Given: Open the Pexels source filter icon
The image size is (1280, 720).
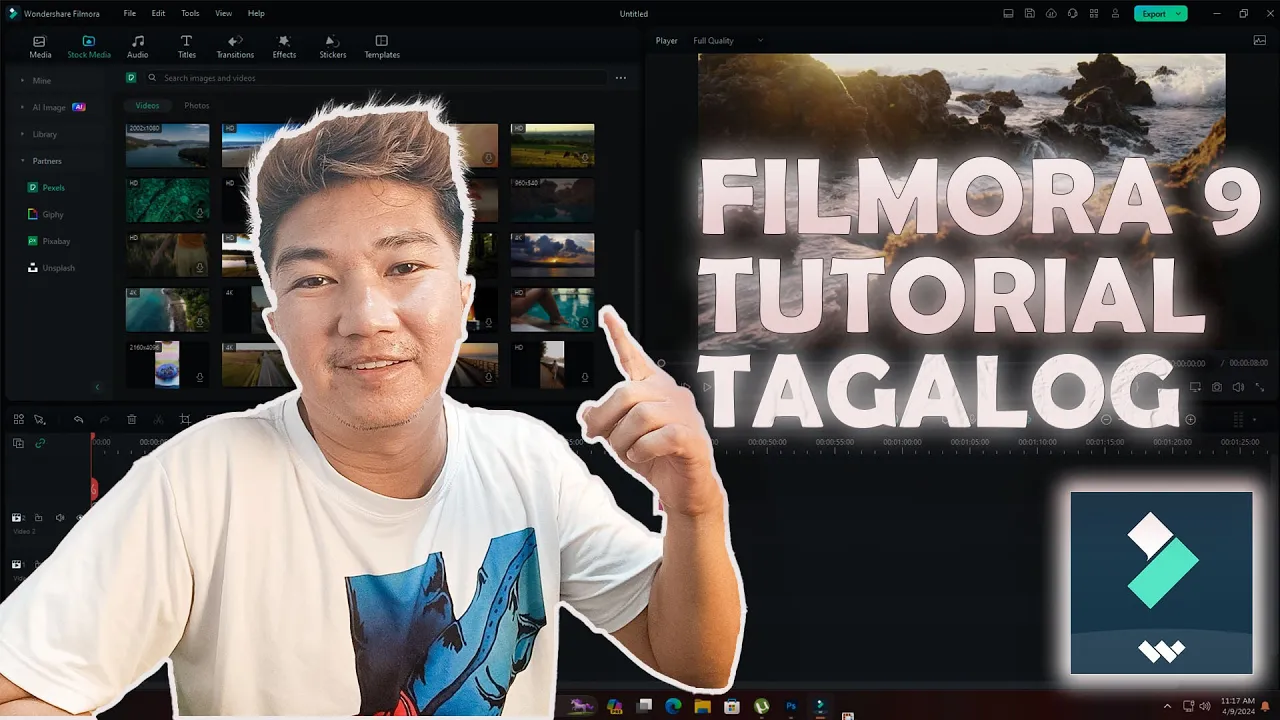Looking at the screenshot, I should point(131,78).
